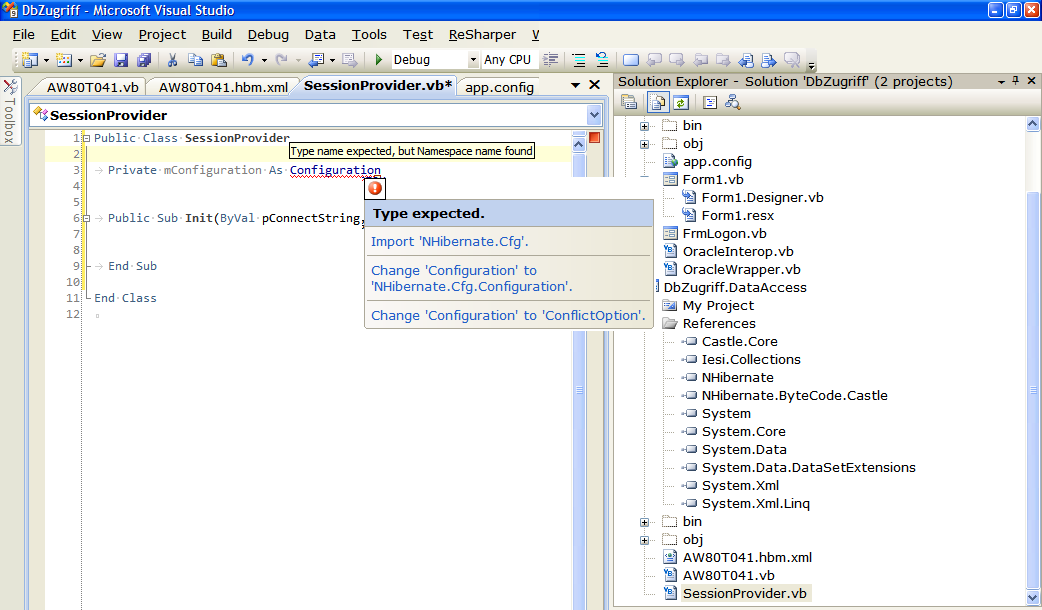Viewport: 1042px width, 610px height.
Task: Start debugging with the green play icon
Action: coord(378,60)
